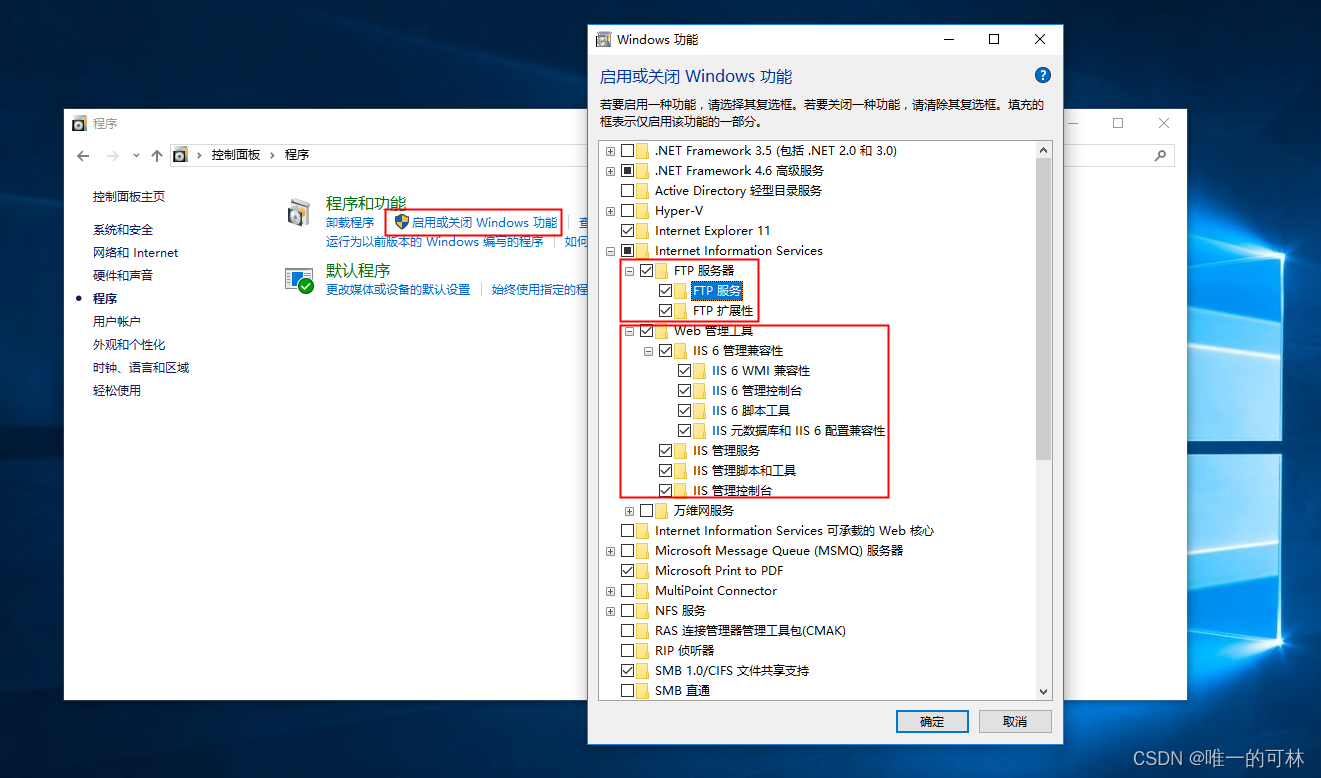Toggle SMB 1.0/CIFS 文件共享支持 checkbox
The image size is (1321, 778).
[x=628, y=671]
